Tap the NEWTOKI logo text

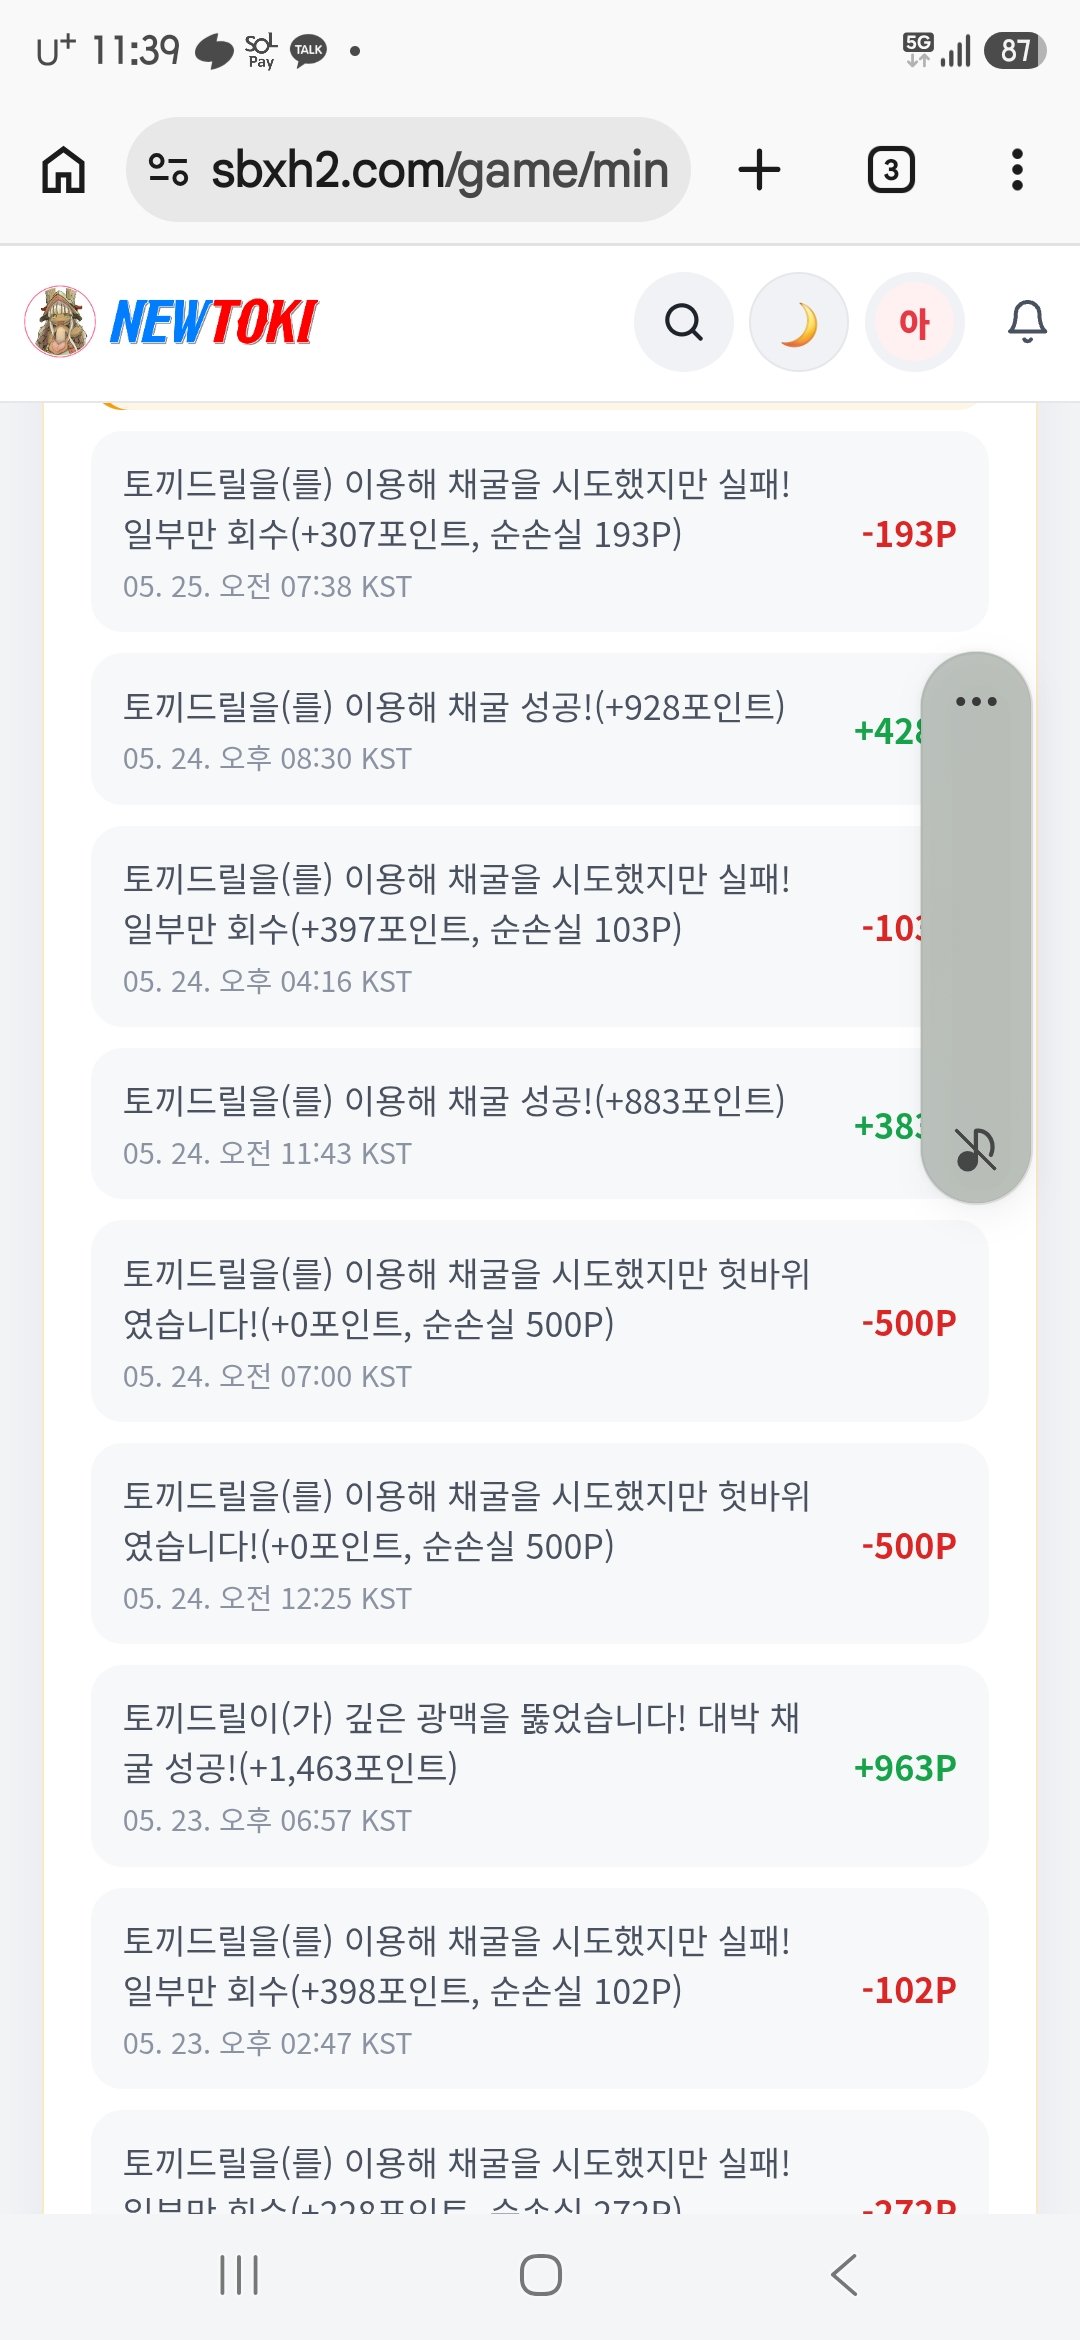click(x=214, y=322)
